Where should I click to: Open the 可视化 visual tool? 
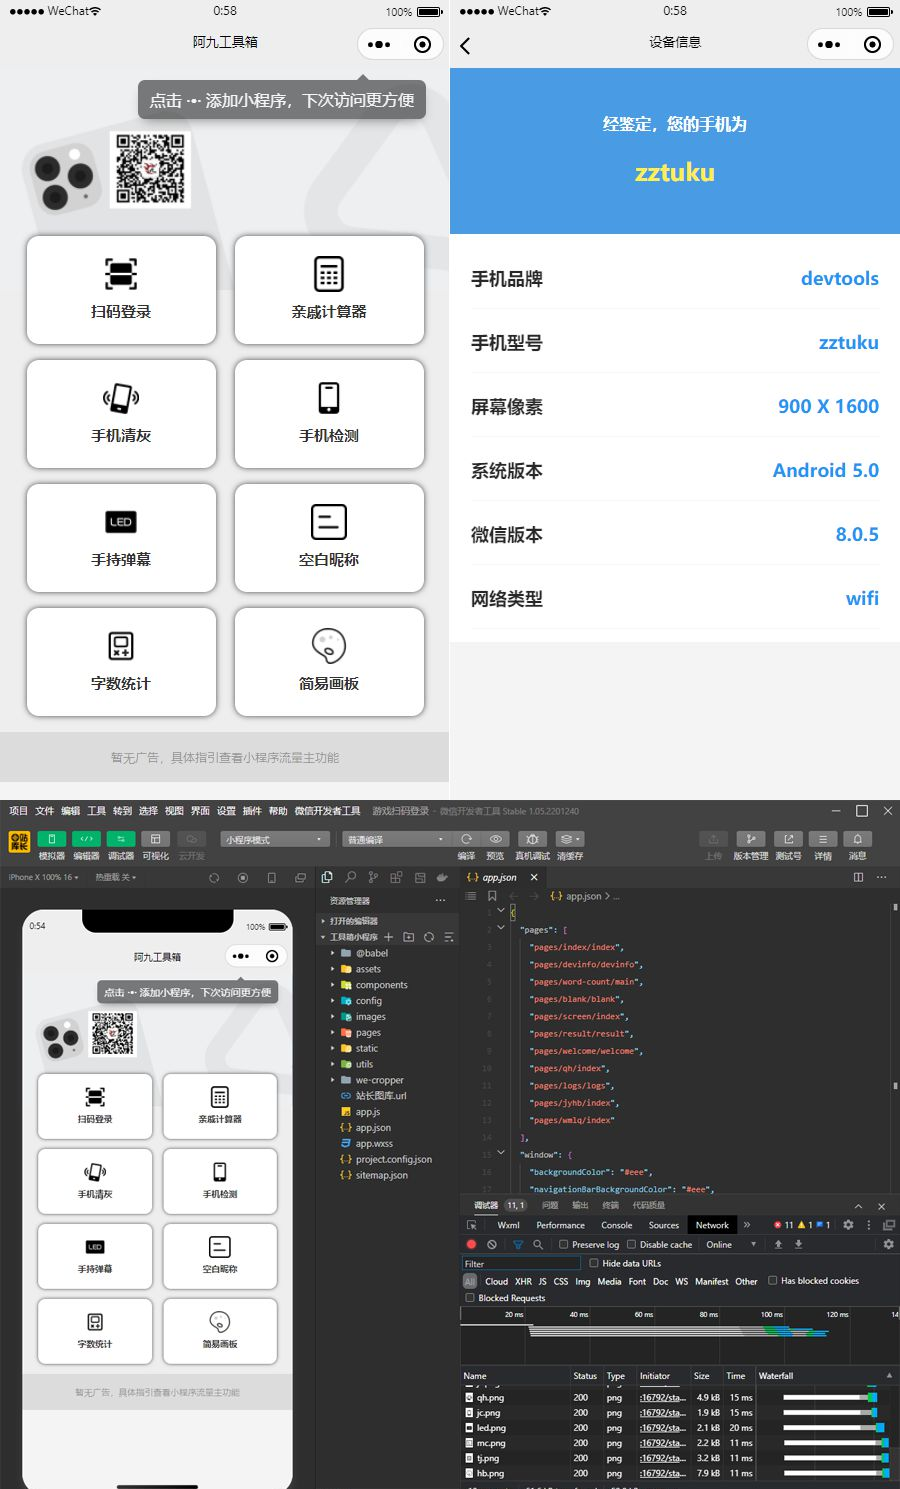click(x=156, y=839)
